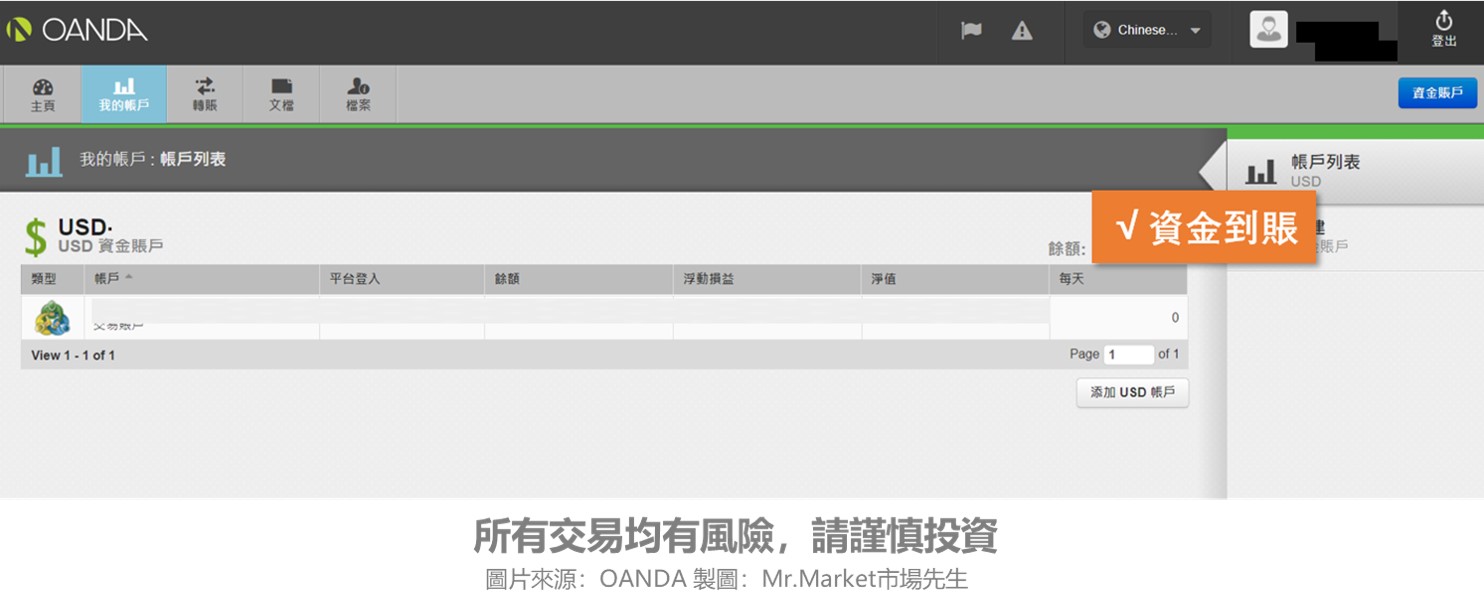
Task: Click the blue 資金賬戶 button
Action: coord(1437,93)
